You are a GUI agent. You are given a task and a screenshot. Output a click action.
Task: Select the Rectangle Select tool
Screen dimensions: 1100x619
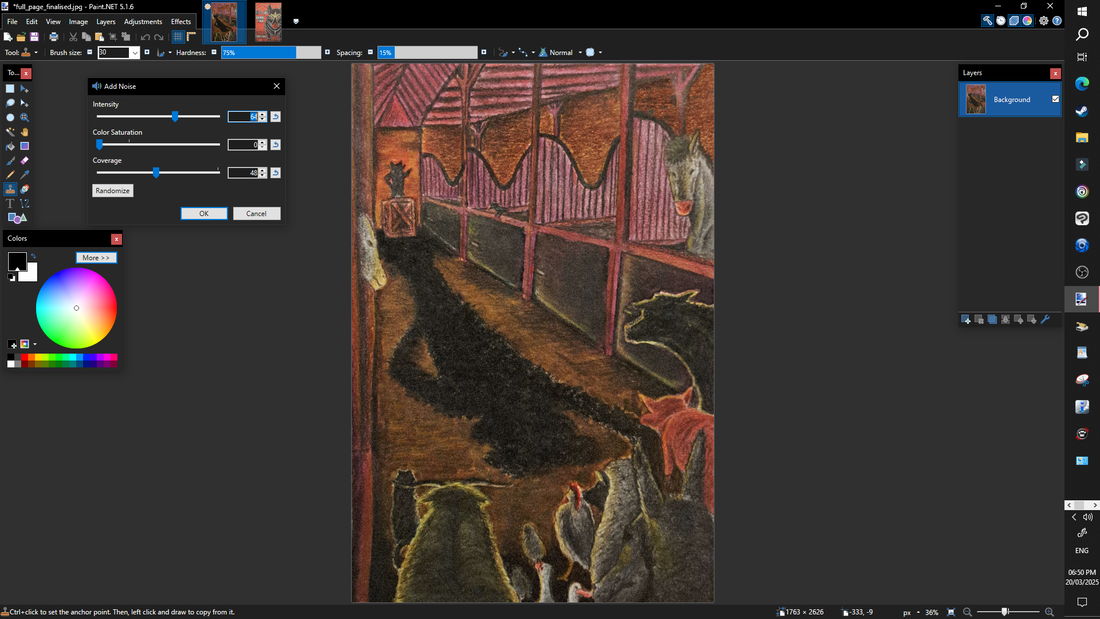[10, 88]
